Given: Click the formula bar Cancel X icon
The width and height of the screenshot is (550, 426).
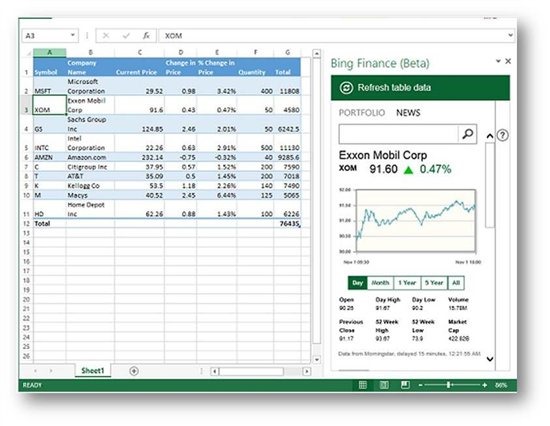Looking at the screenshot, I should point(106,36).
